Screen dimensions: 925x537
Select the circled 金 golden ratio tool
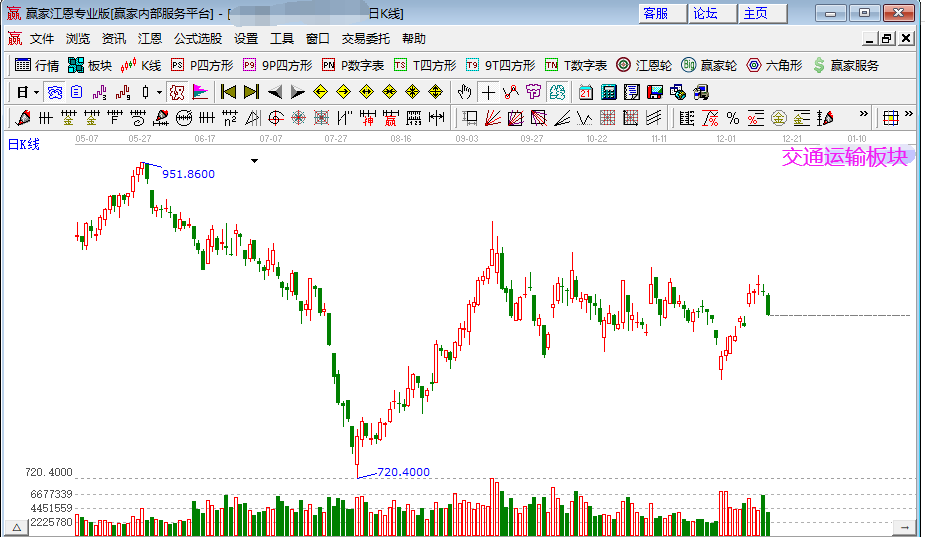coord(779,118)
